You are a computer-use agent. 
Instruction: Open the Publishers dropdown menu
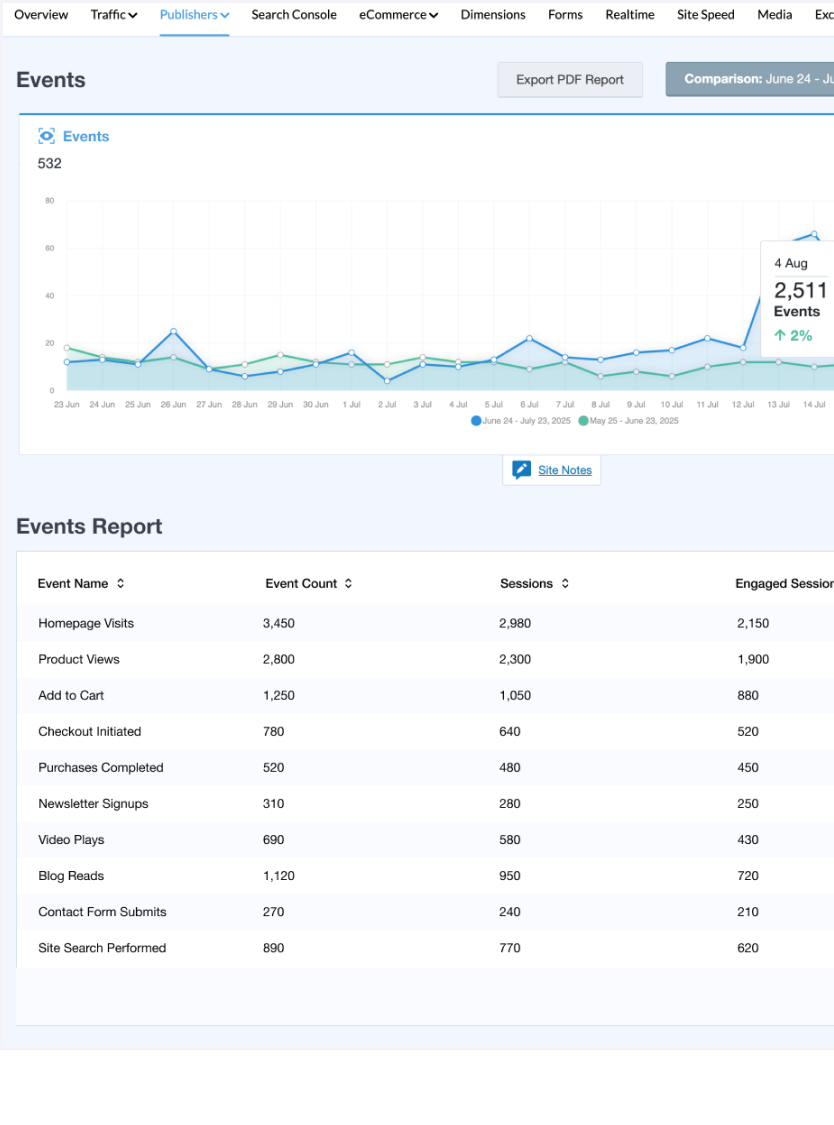click(194, 15)
